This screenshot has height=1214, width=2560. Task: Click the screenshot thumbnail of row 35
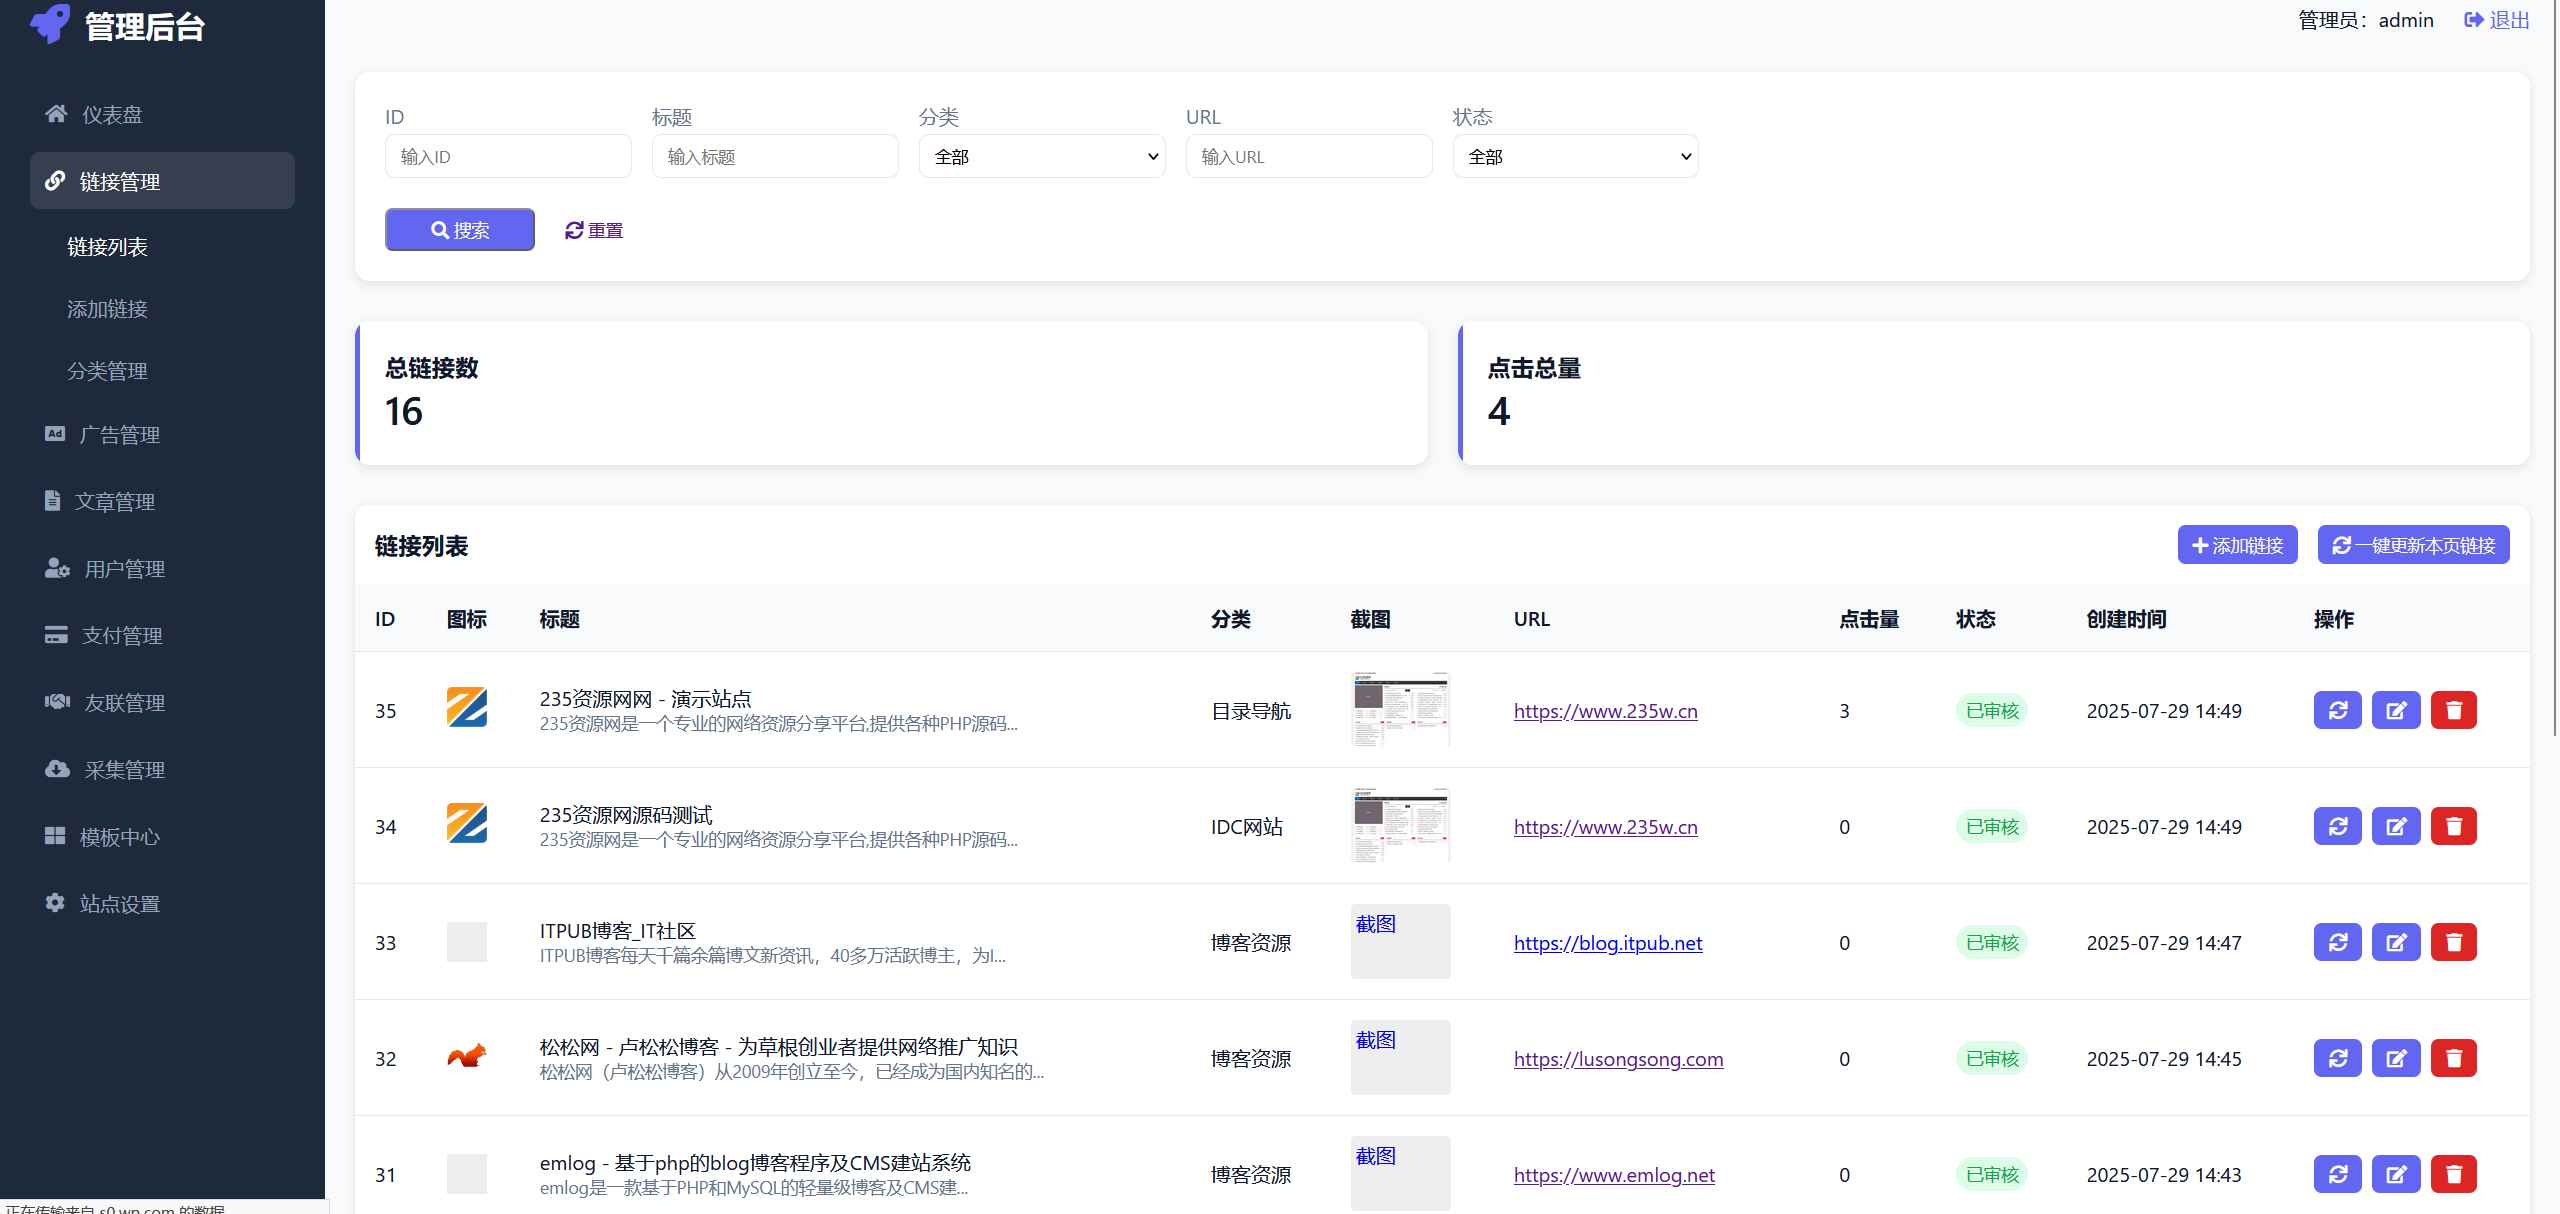1399,710
